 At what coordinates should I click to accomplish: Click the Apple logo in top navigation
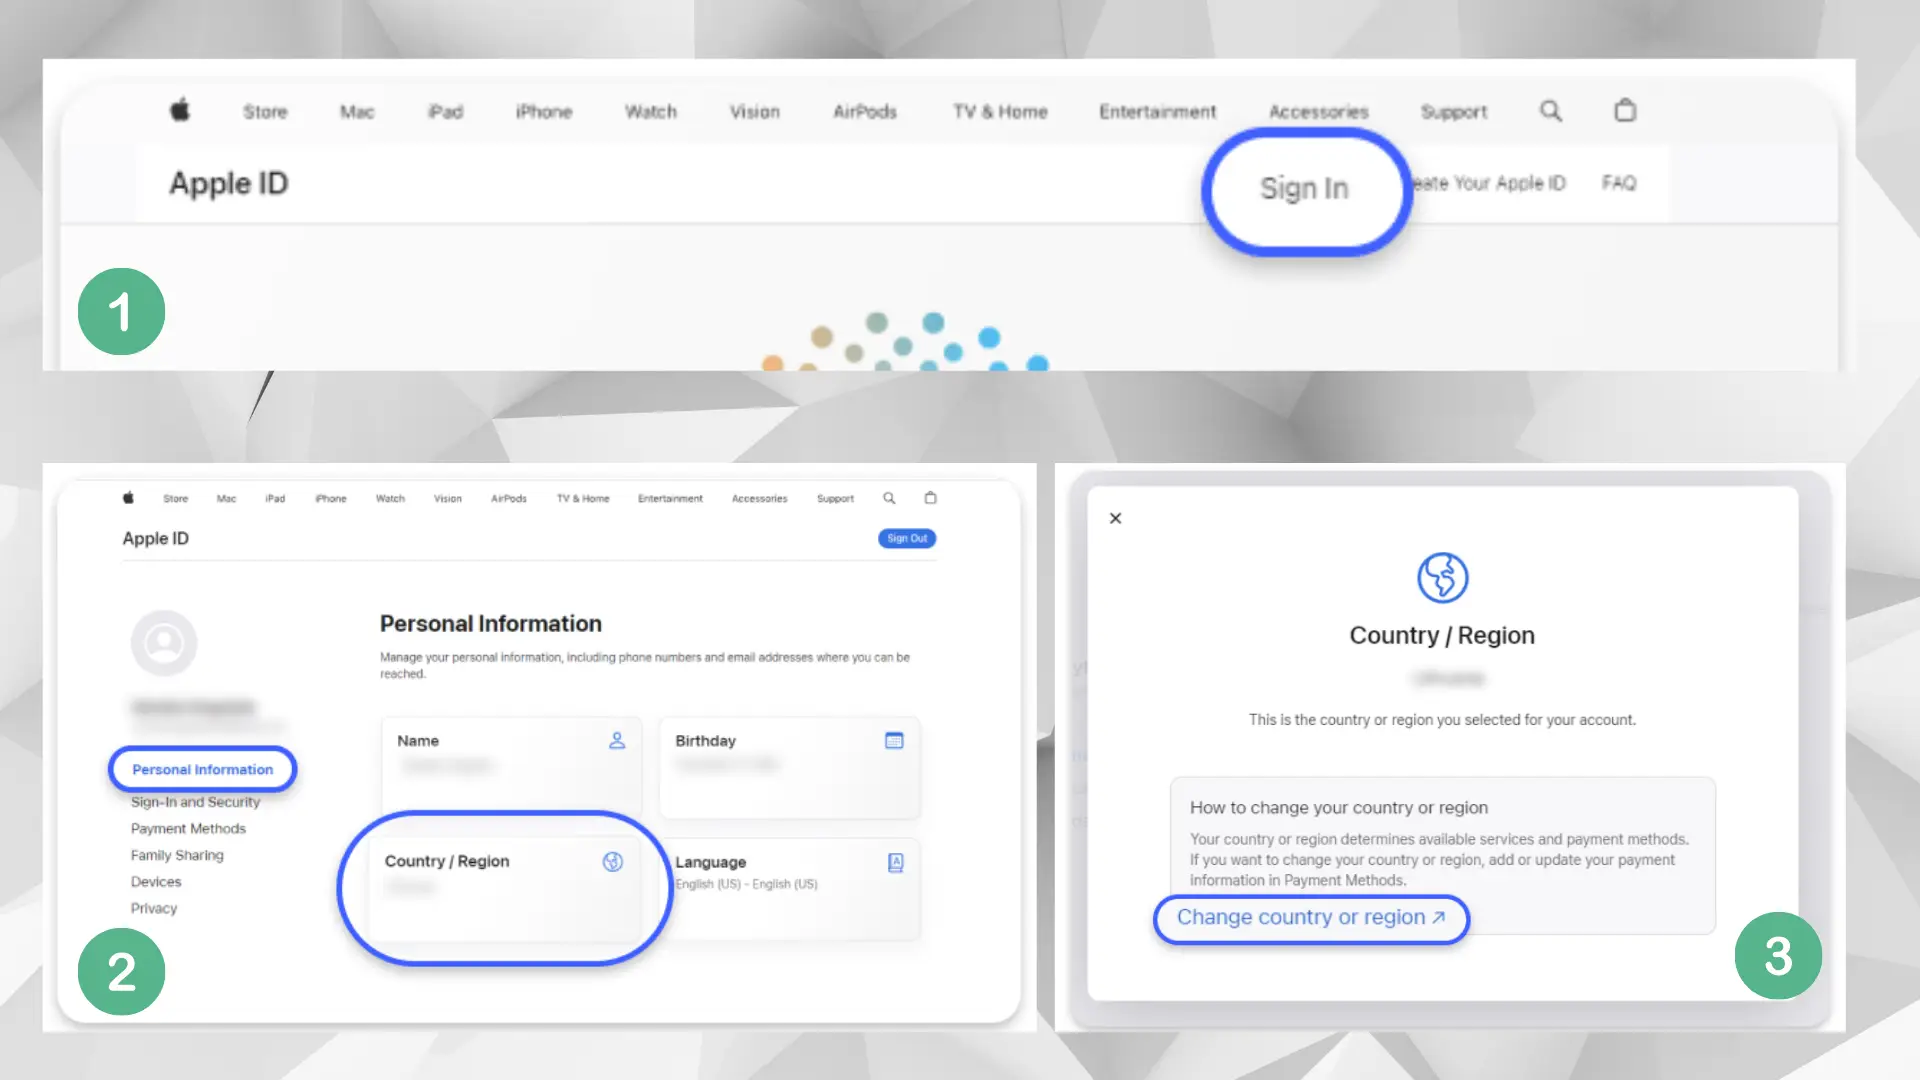coord(180,110)
